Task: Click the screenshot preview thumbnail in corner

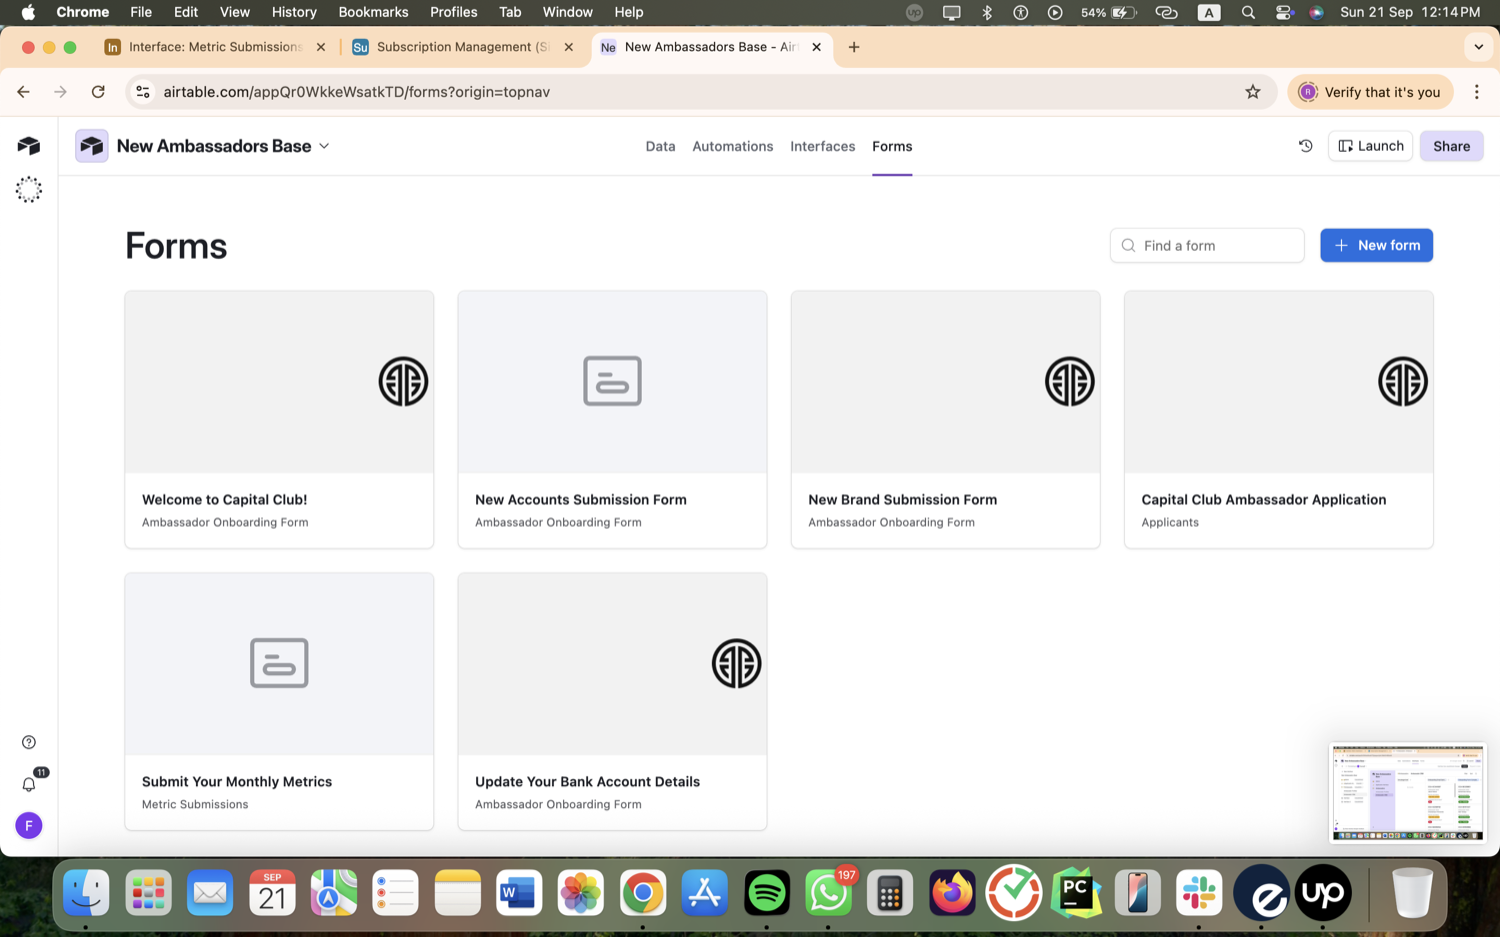Action: pos(1407,792)
